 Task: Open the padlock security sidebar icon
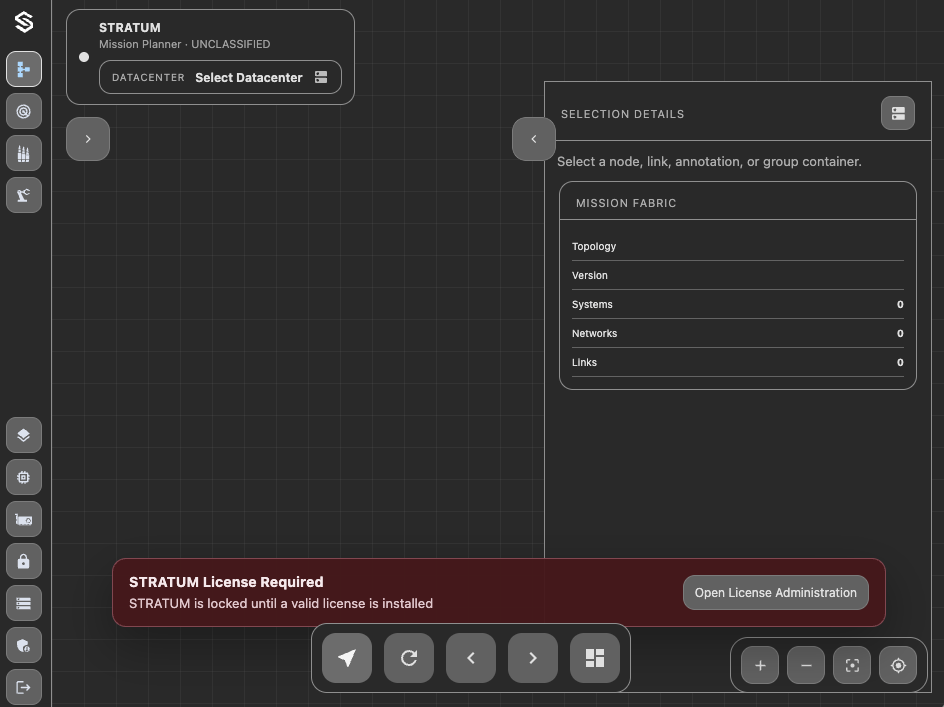coord(24,561)
